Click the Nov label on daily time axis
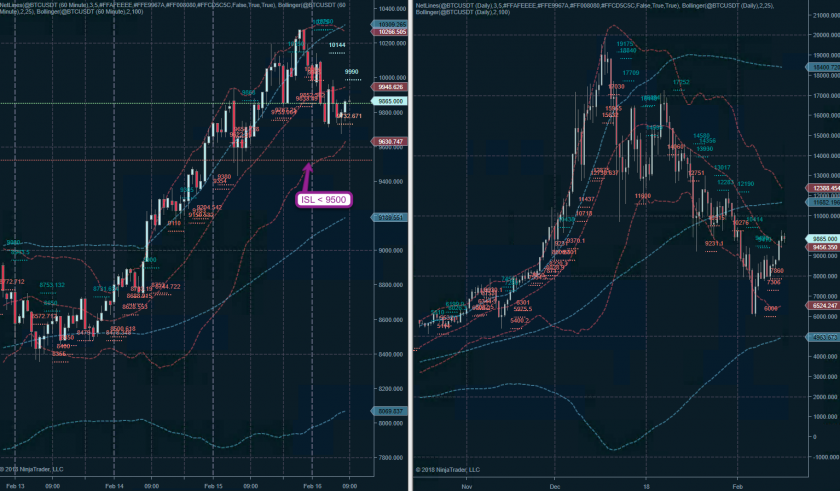This screenshot has width=840, height=491. point(467,487)
